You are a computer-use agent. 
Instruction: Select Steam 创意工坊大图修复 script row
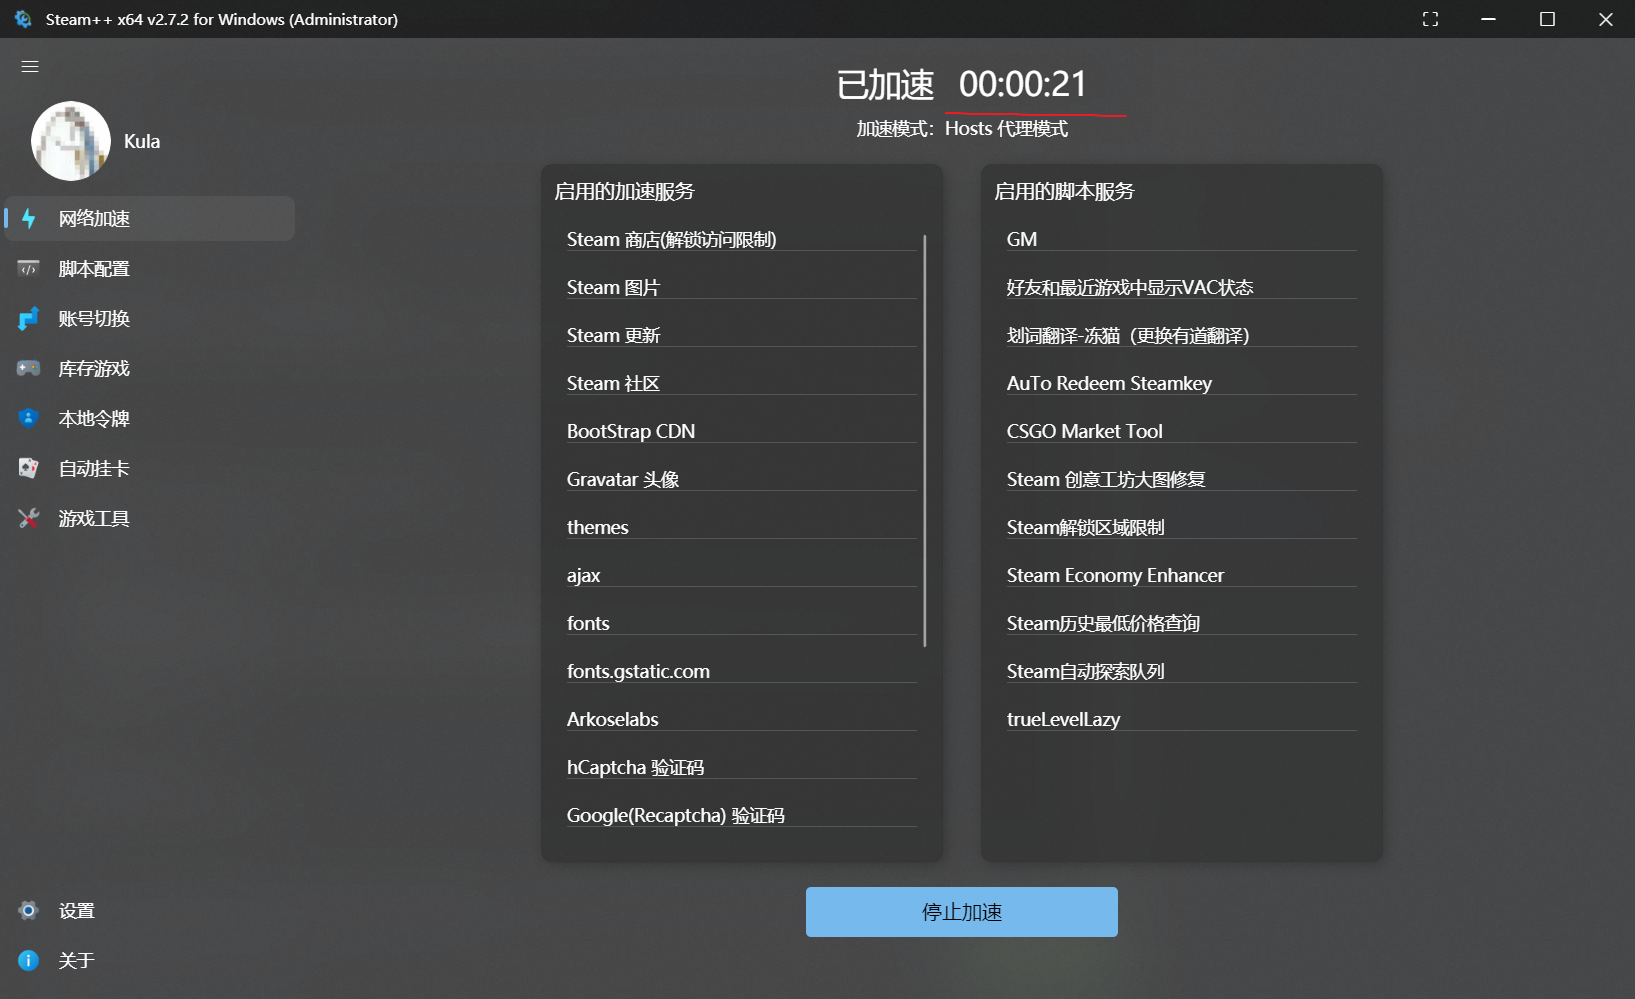(x=1181, y=479)
